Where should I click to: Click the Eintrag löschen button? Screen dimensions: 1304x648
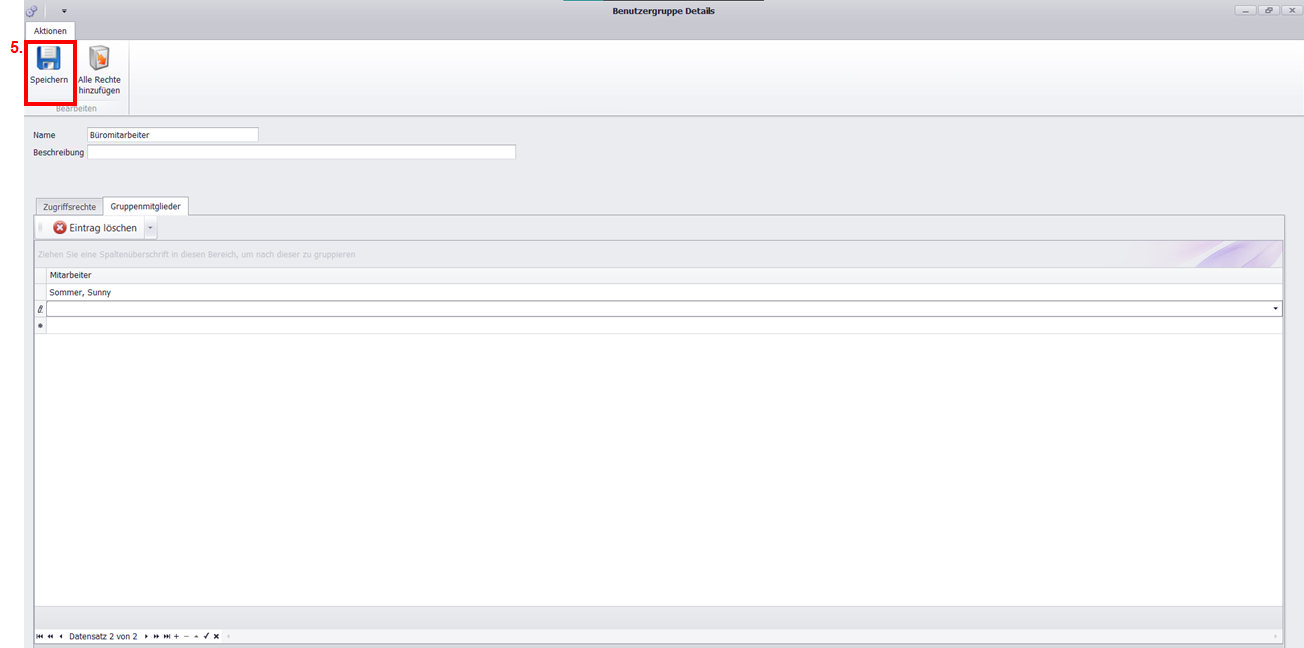[x=95, y=228]
